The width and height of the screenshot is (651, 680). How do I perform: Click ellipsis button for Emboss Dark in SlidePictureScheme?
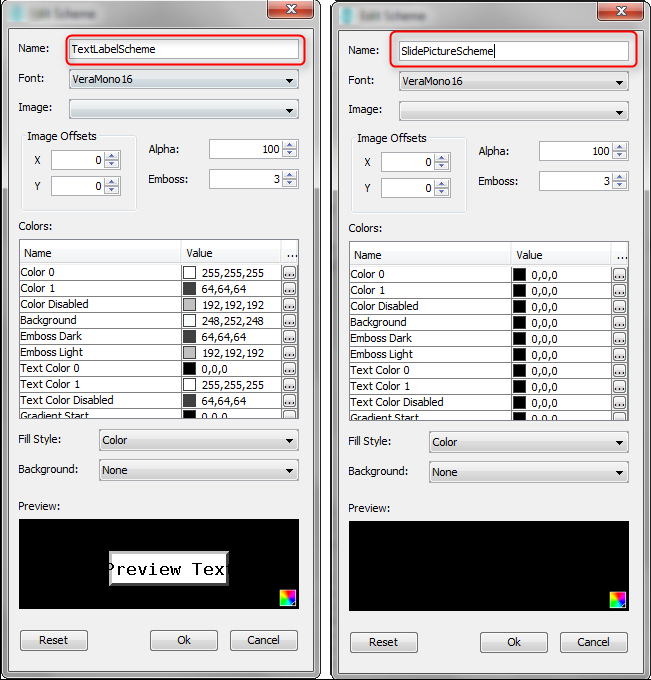tap(620, 338)
